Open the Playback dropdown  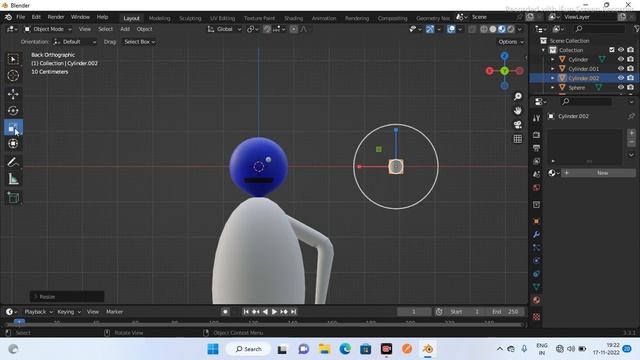click(x=38, y=311)
